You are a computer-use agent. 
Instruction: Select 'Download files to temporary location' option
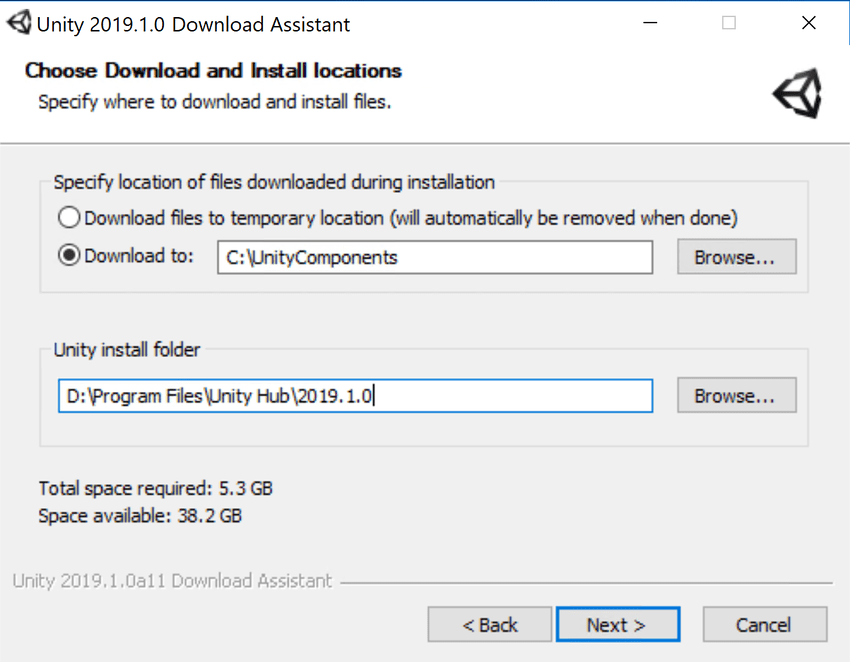(x=68, y=217)
